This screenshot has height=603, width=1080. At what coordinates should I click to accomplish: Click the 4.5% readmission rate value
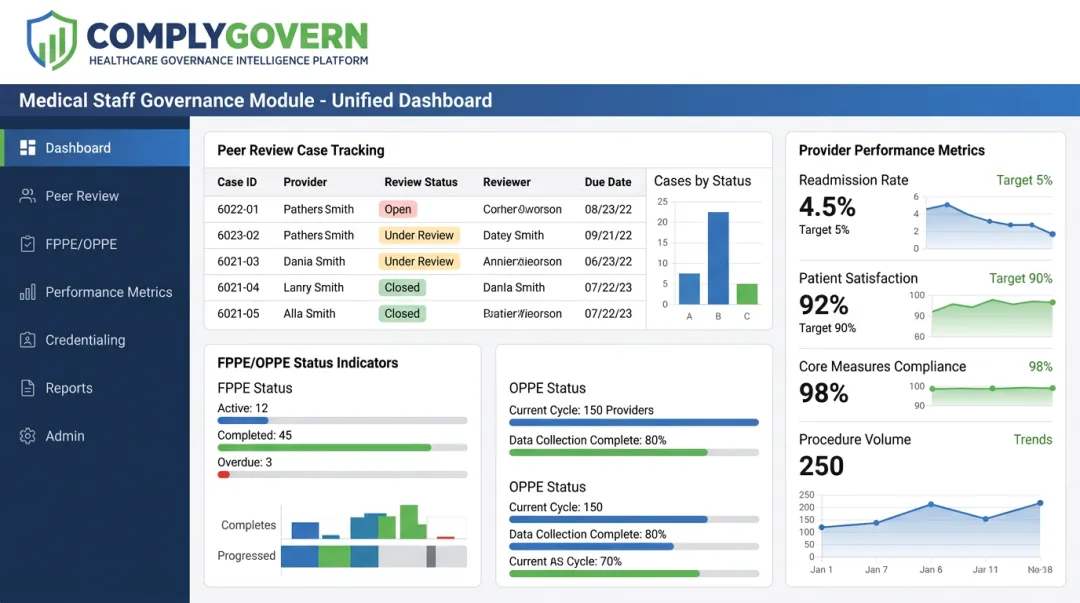(827, 207)
